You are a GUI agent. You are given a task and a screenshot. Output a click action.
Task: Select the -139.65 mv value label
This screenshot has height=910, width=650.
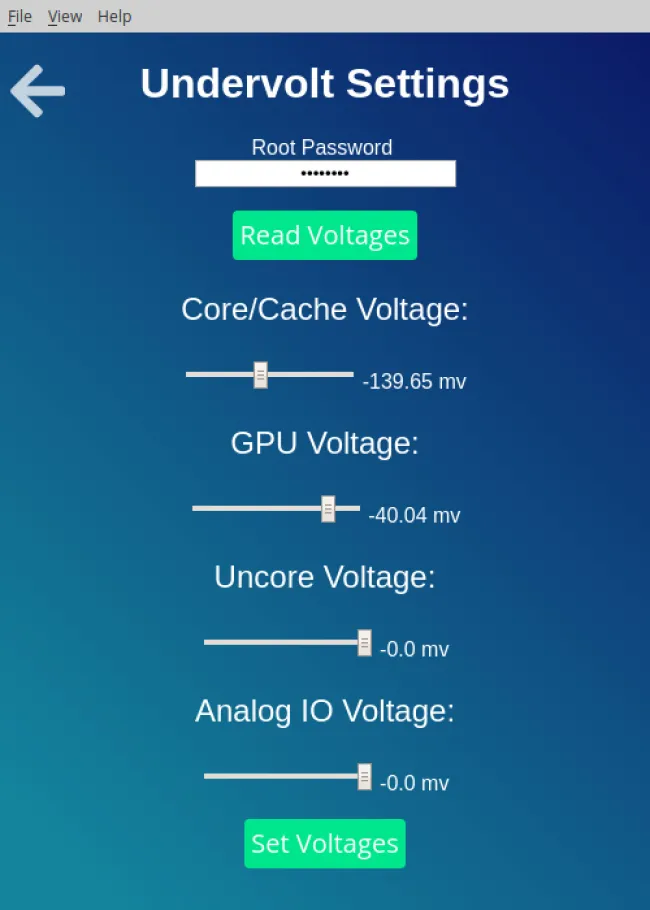(x=414, y=381)
